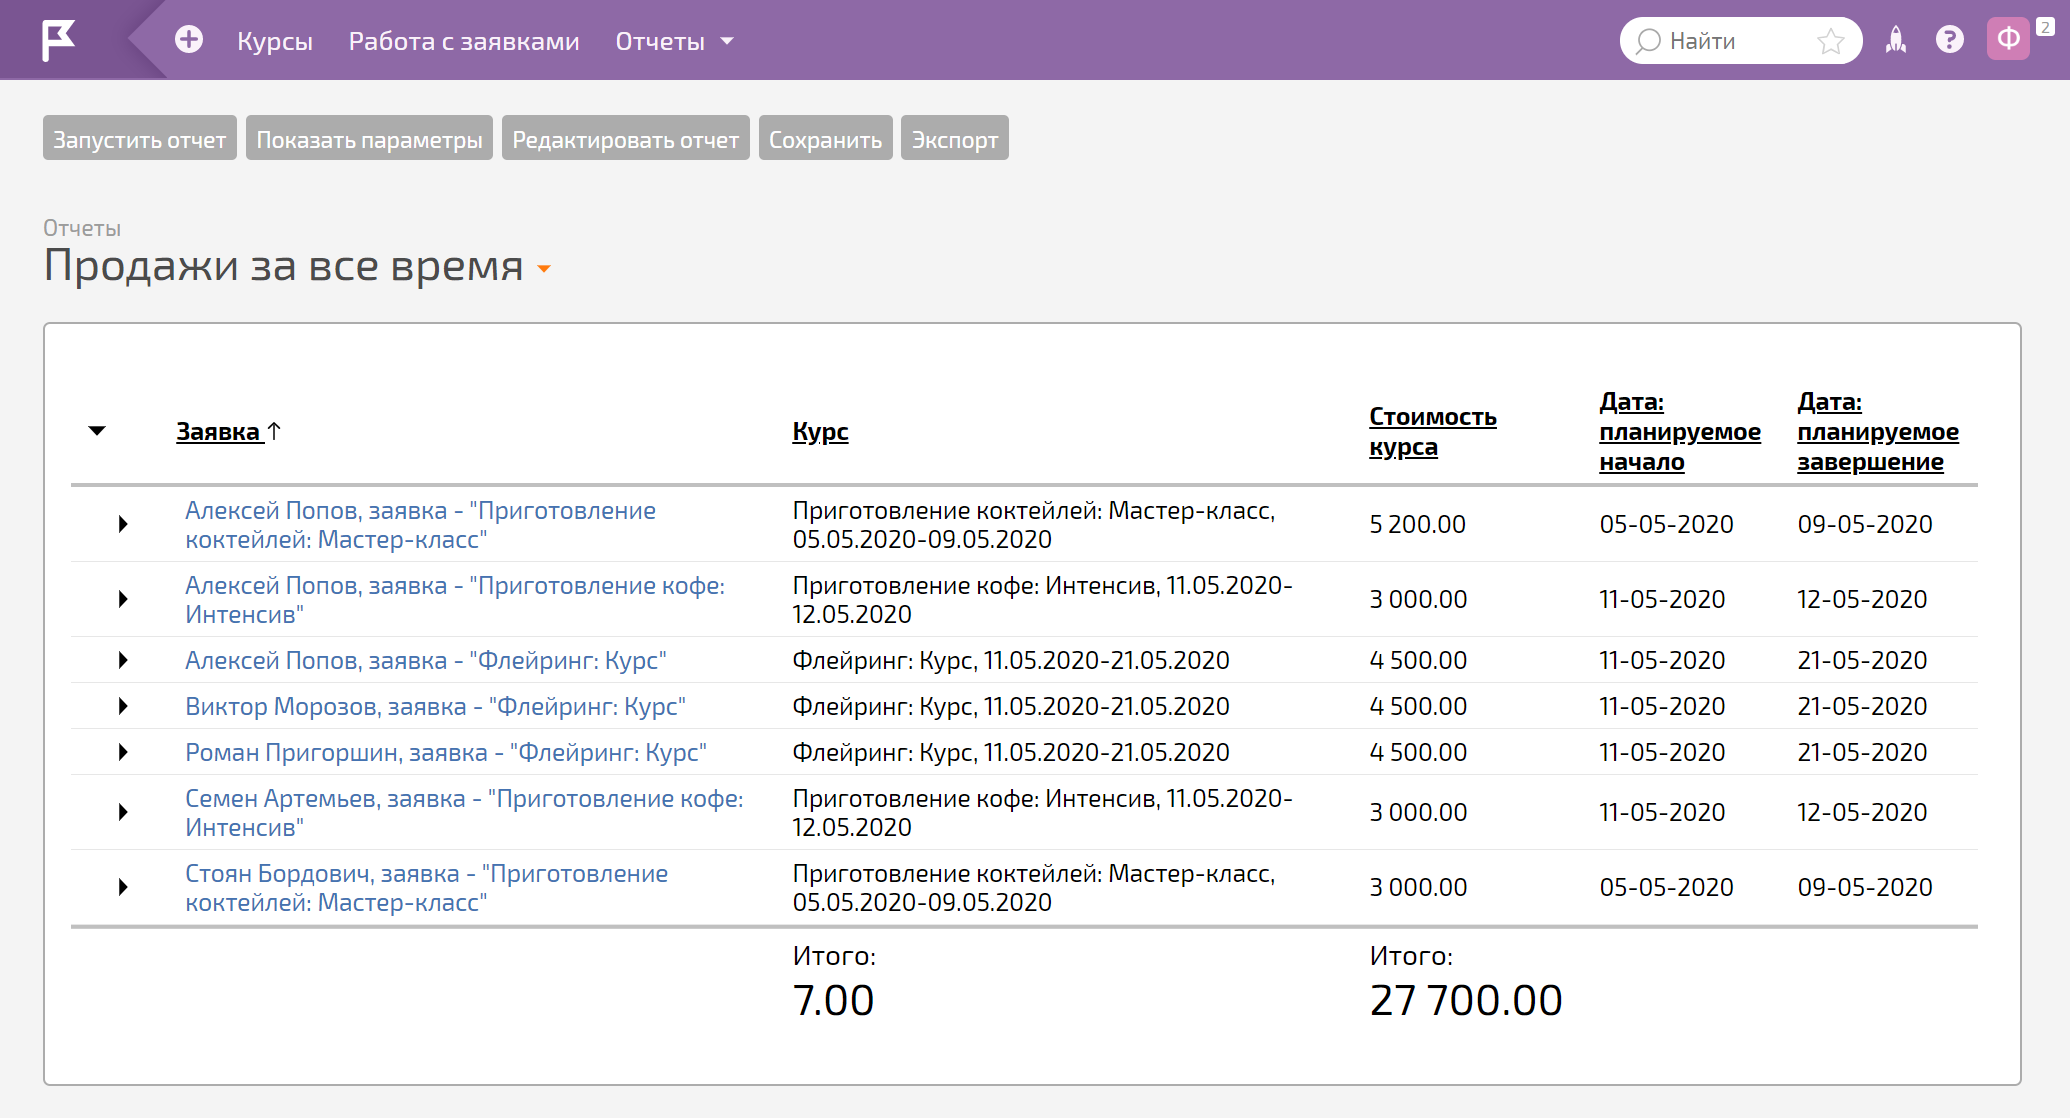Click the Экспорт button
The height and width of the screenshot is (1118, 2070).
[955, 138]
